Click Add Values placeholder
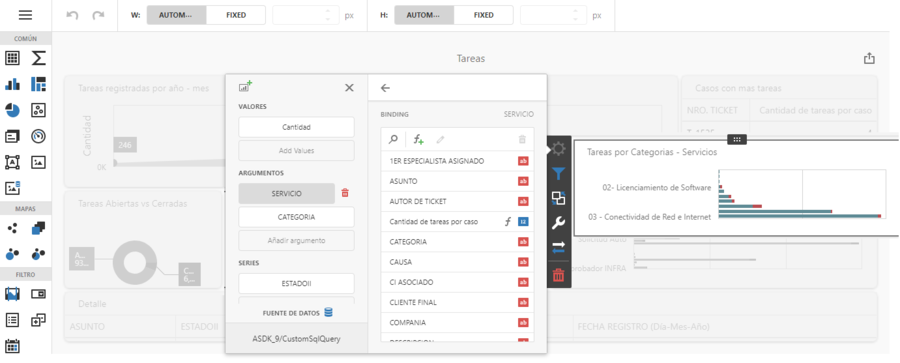 (296, 150)
